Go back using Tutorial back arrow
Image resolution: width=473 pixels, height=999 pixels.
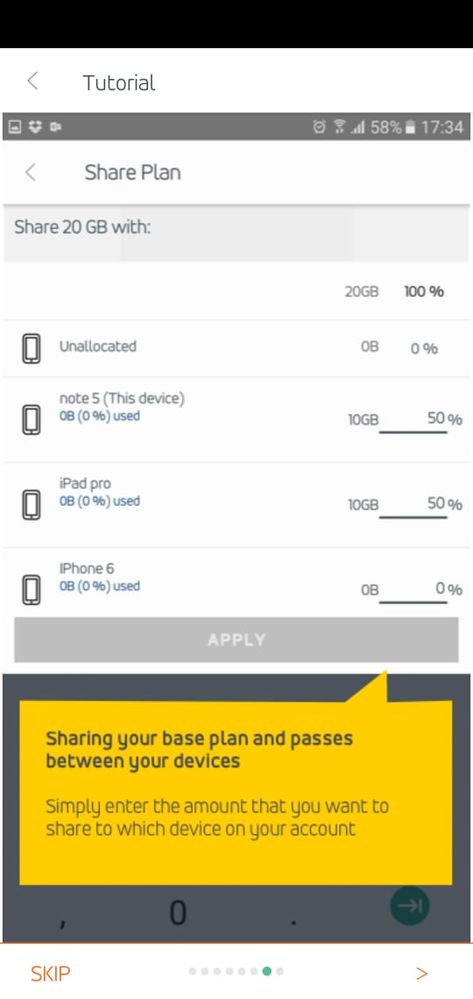coord(33,81)
